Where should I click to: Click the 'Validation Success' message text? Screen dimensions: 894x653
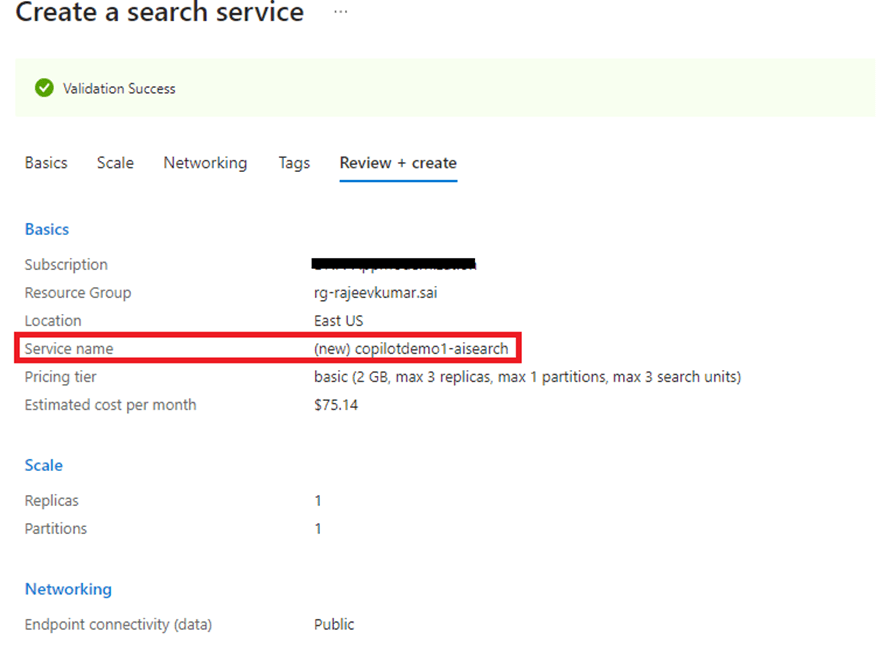[119, 89]
